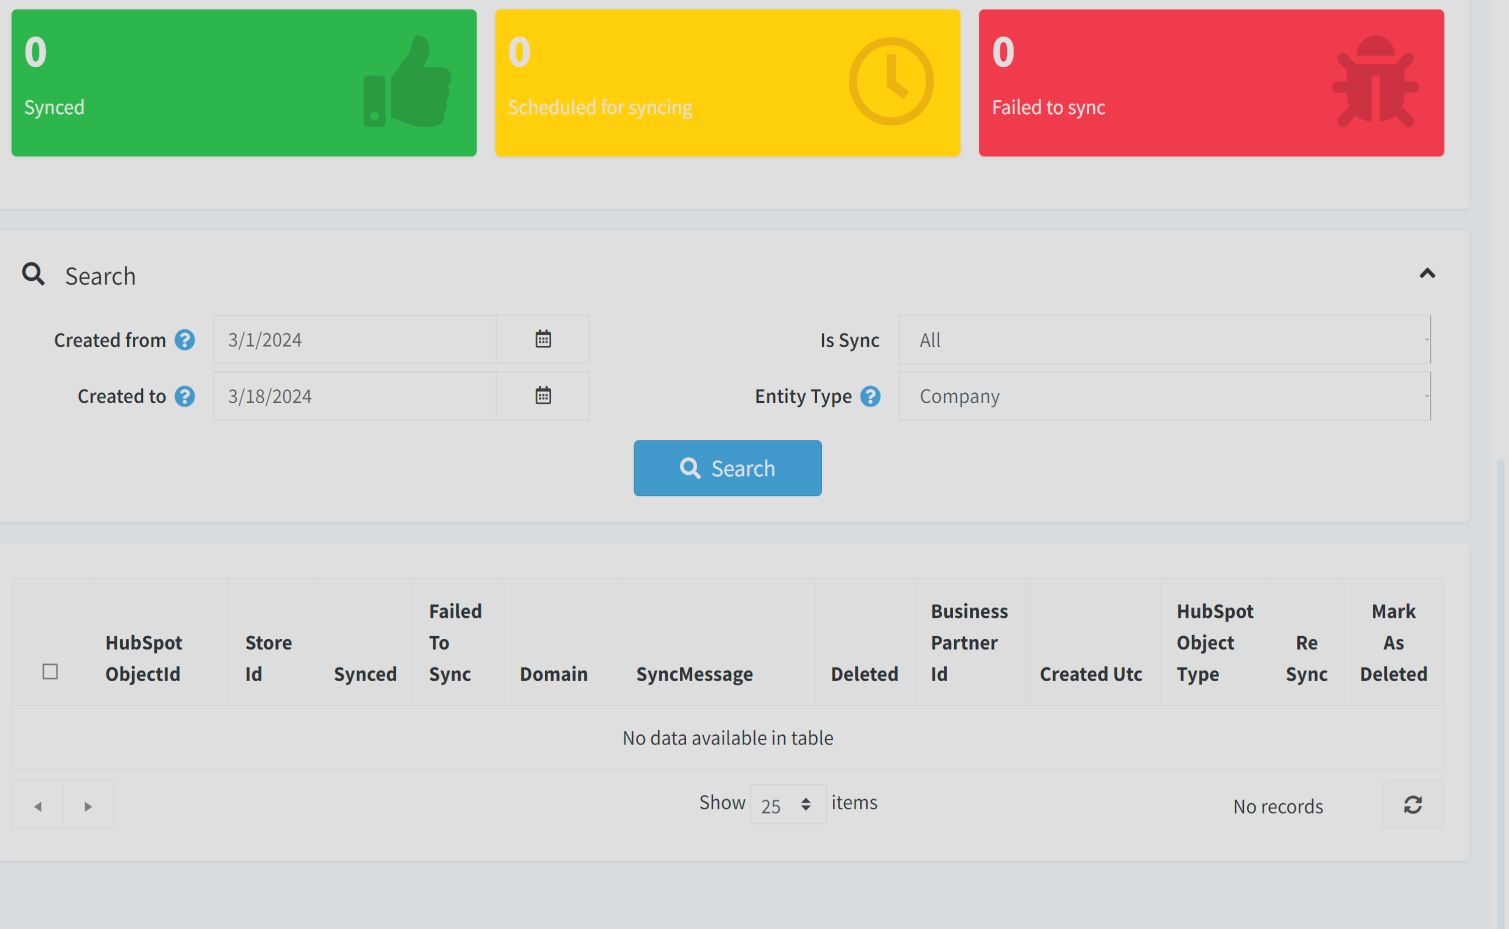1509x929 pixels.
Task: Open the Is Sync dropdown
Action: click(1164, 340)
